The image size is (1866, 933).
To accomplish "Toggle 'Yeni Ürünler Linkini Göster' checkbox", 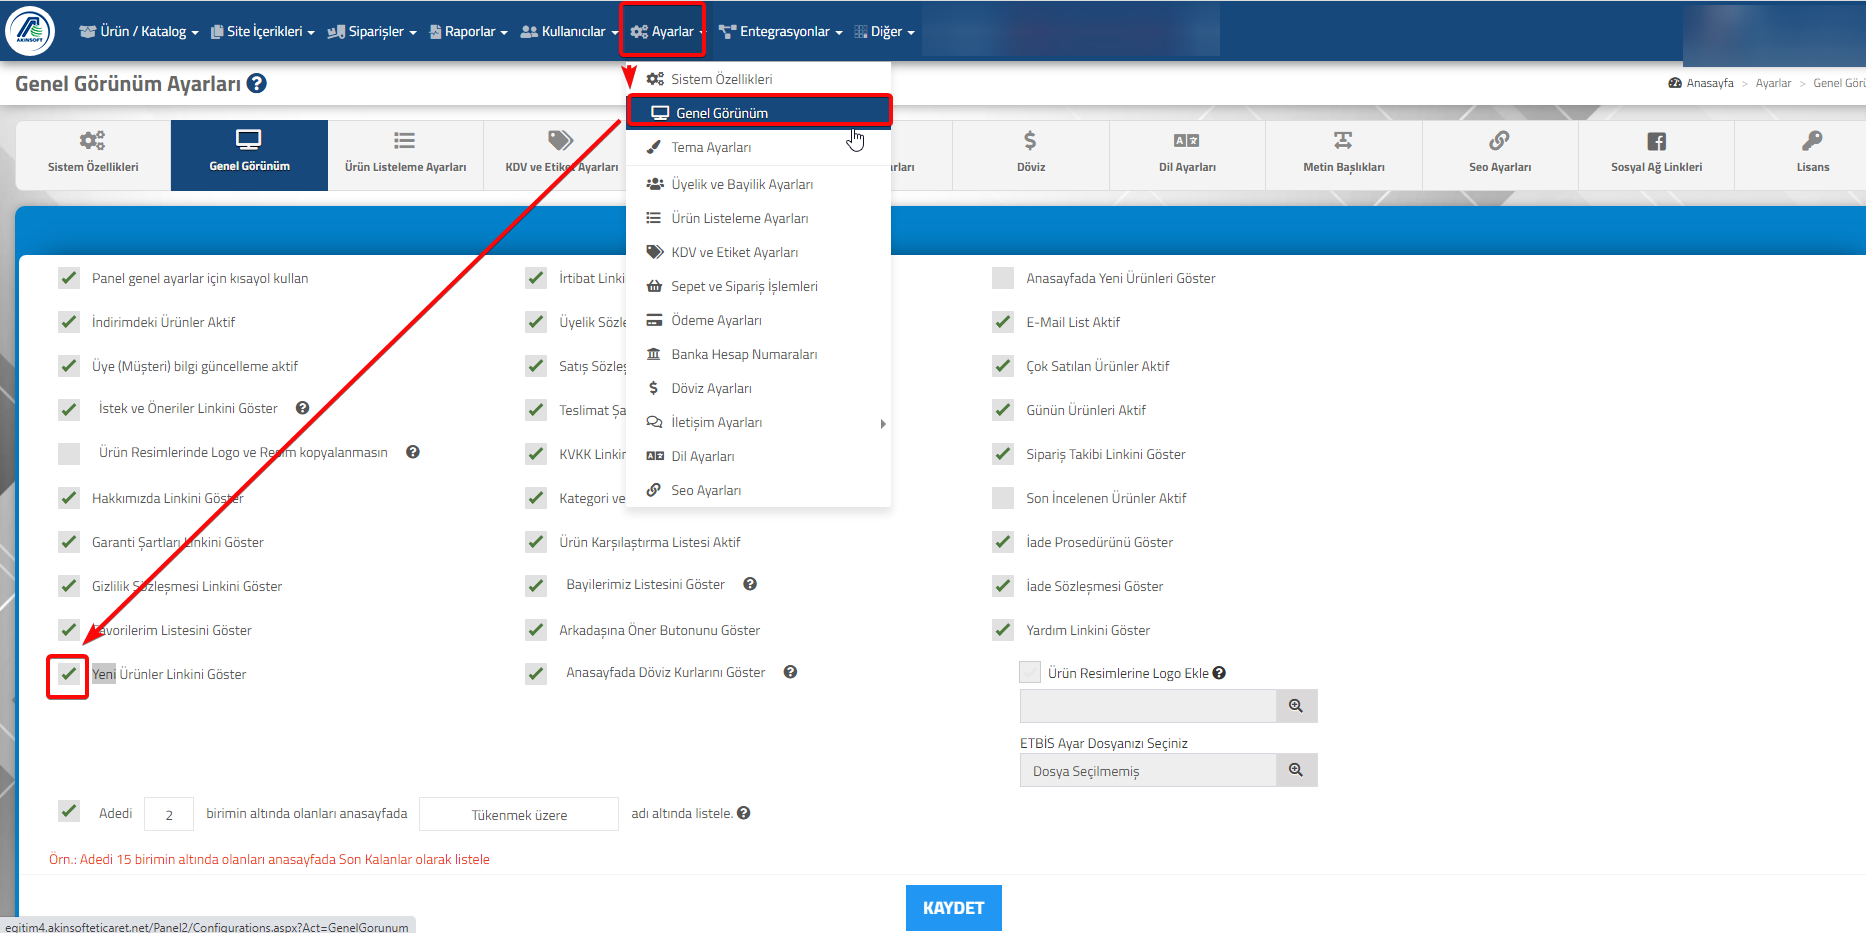I will [69, 674].
